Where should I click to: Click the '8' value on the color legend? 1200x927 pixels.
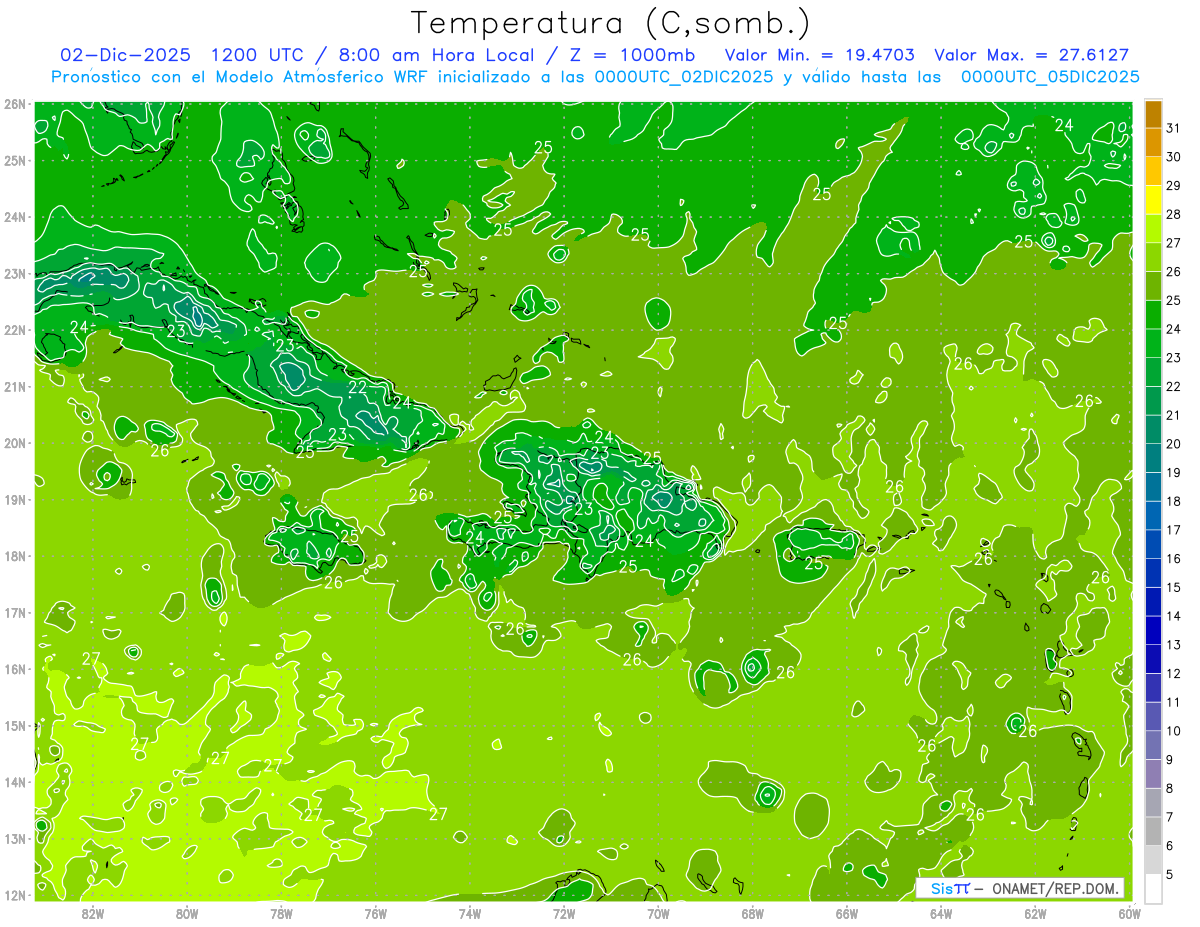[1170, 788]
